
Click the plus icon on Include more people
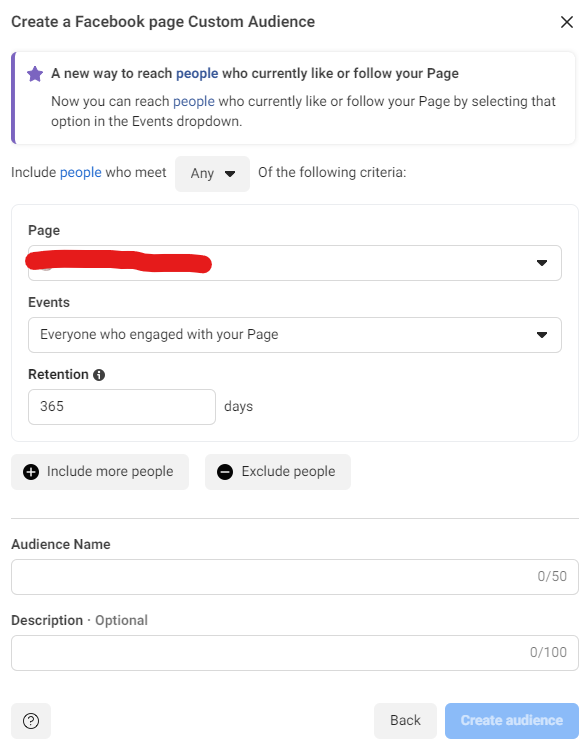pos(31,472)
